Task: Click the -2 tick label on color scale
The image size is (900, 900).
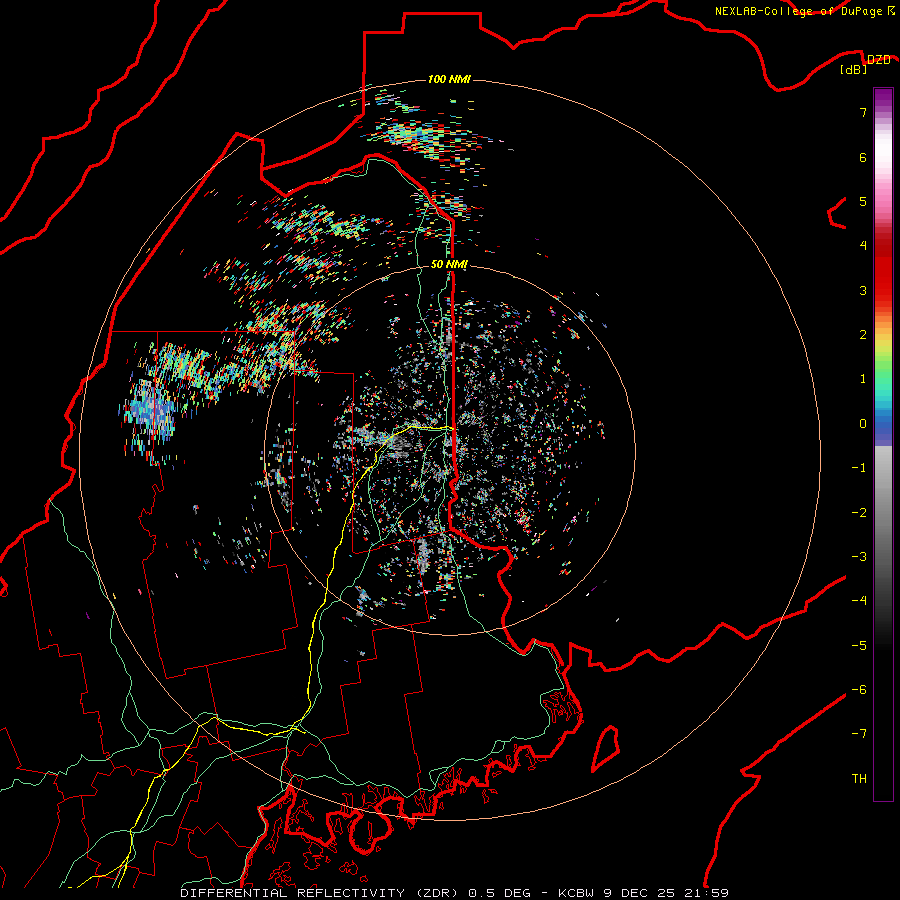Action: 859,513
